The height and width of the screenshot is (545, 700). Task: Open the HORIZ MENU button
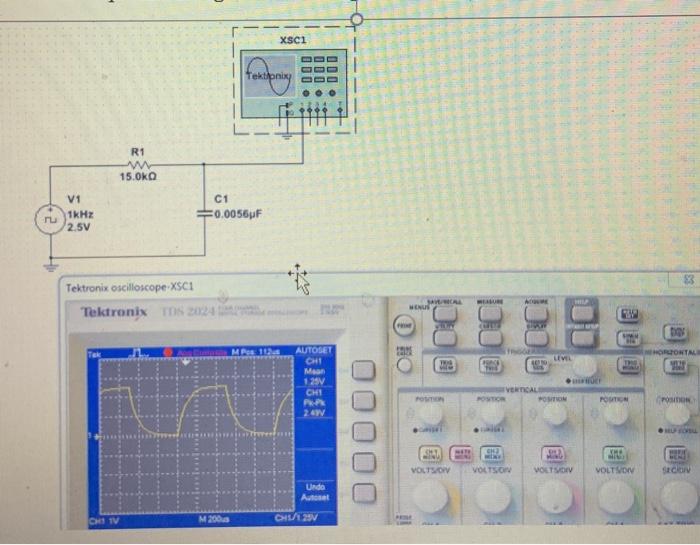click(676, 454)
